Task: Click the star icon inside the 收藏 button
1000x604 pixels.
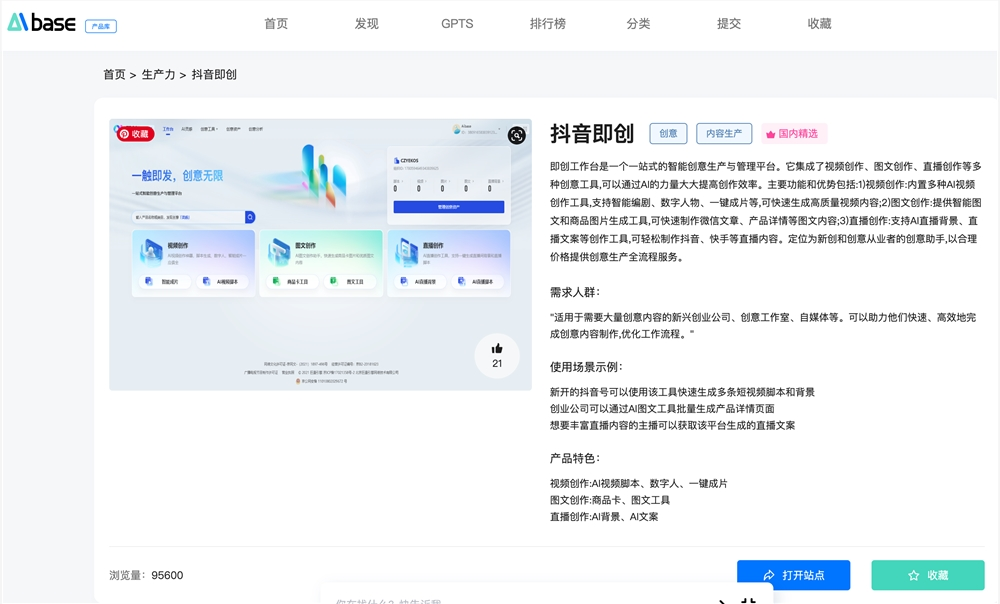Action: (x=913, y=575)
